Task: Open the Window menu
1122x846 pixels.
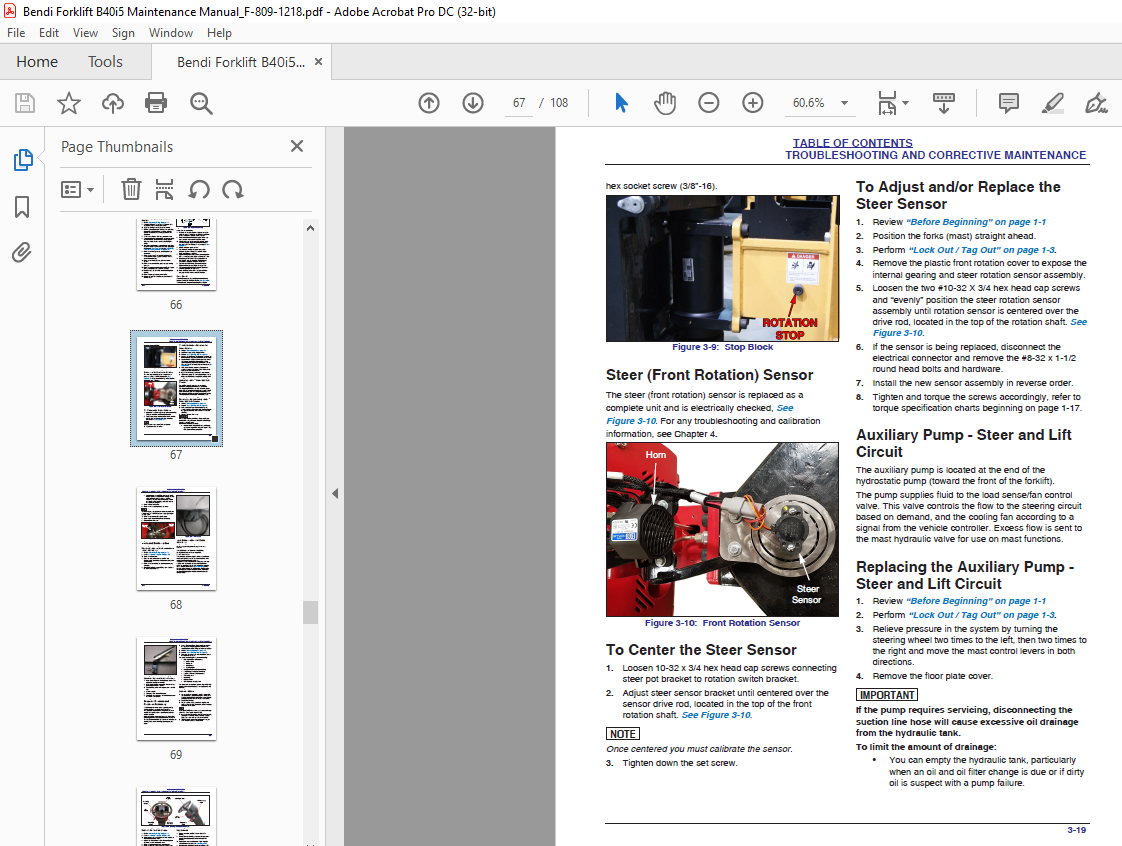Action: [x=171, y=33]
